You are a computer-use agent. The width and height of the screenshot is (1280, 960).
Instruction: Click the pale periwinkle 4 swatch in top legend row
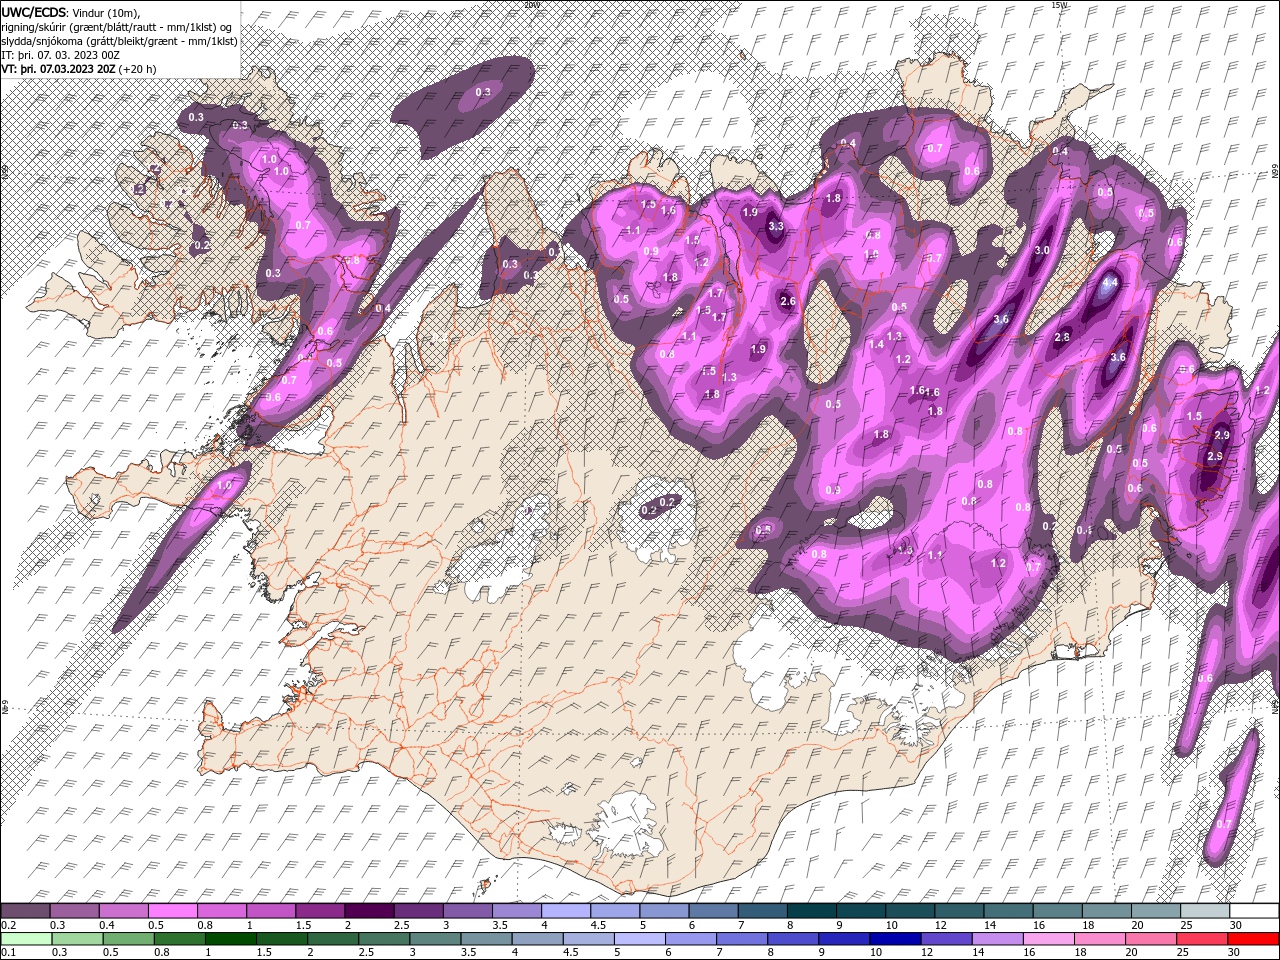pos(564,911)
